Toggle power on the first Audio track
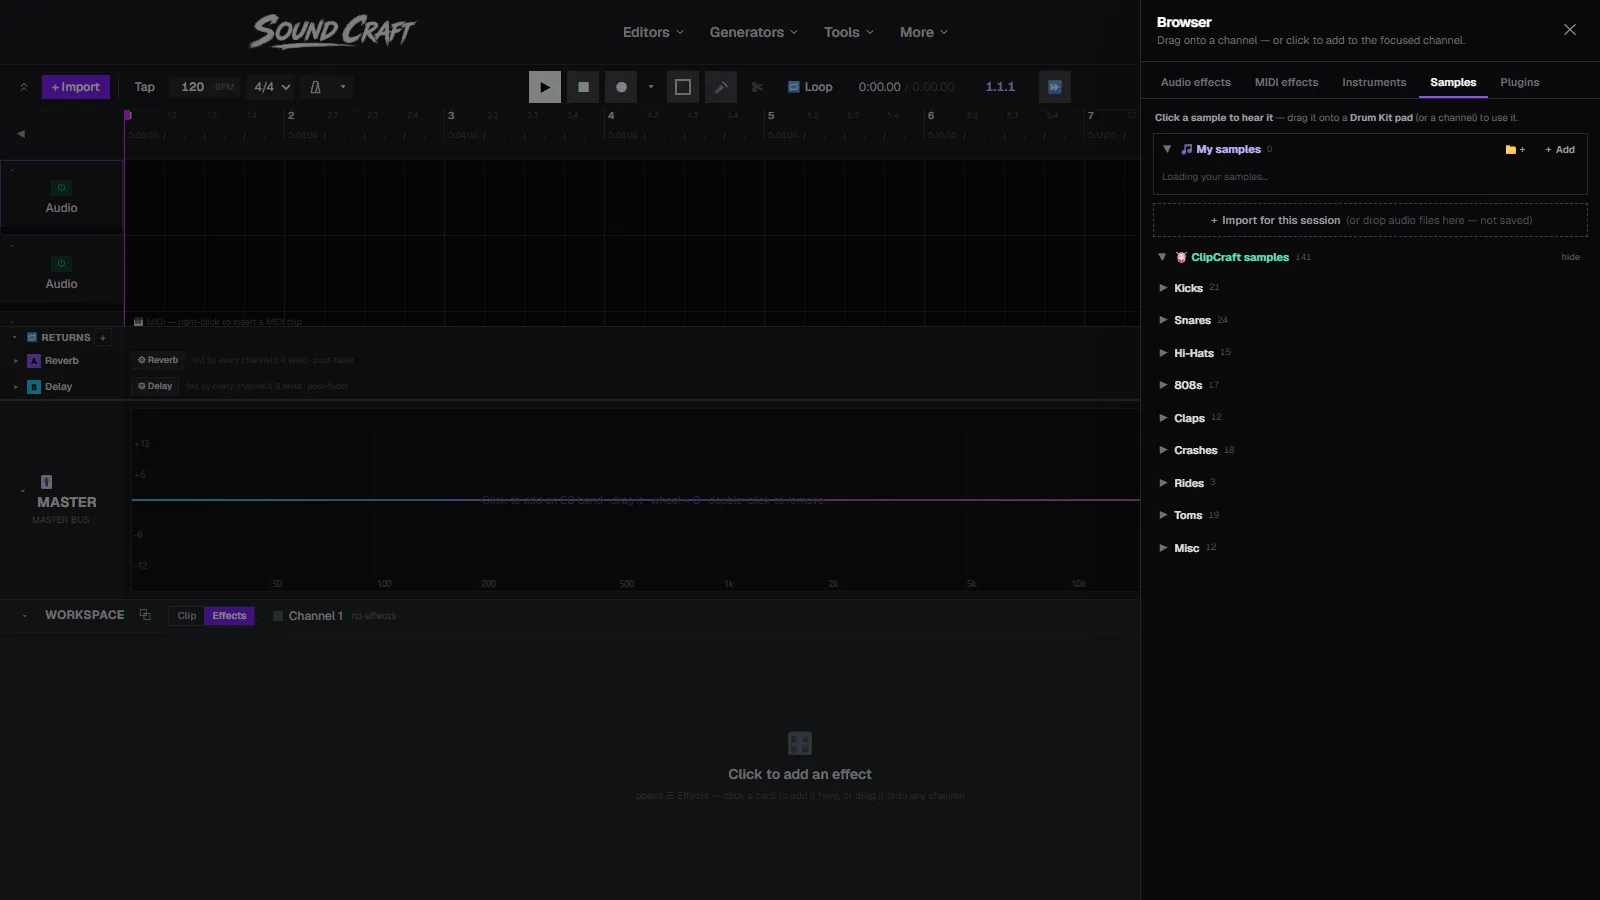1600x900 pixels. pyautogui.click(x=61, y=187)
